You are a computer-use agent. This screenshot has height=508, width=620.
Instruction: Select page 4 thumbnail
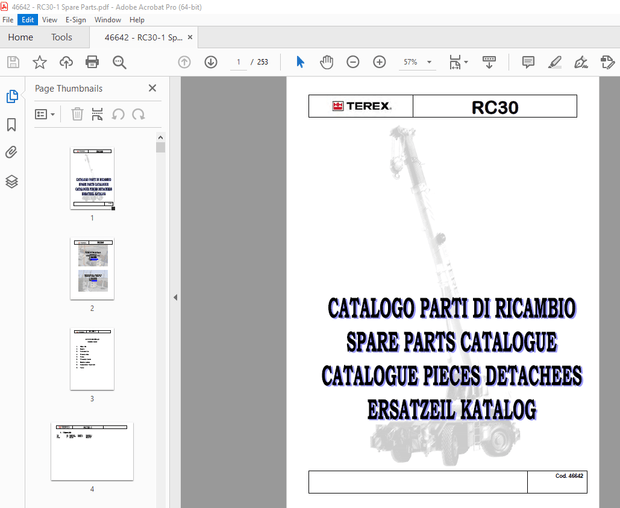[92, 451]
